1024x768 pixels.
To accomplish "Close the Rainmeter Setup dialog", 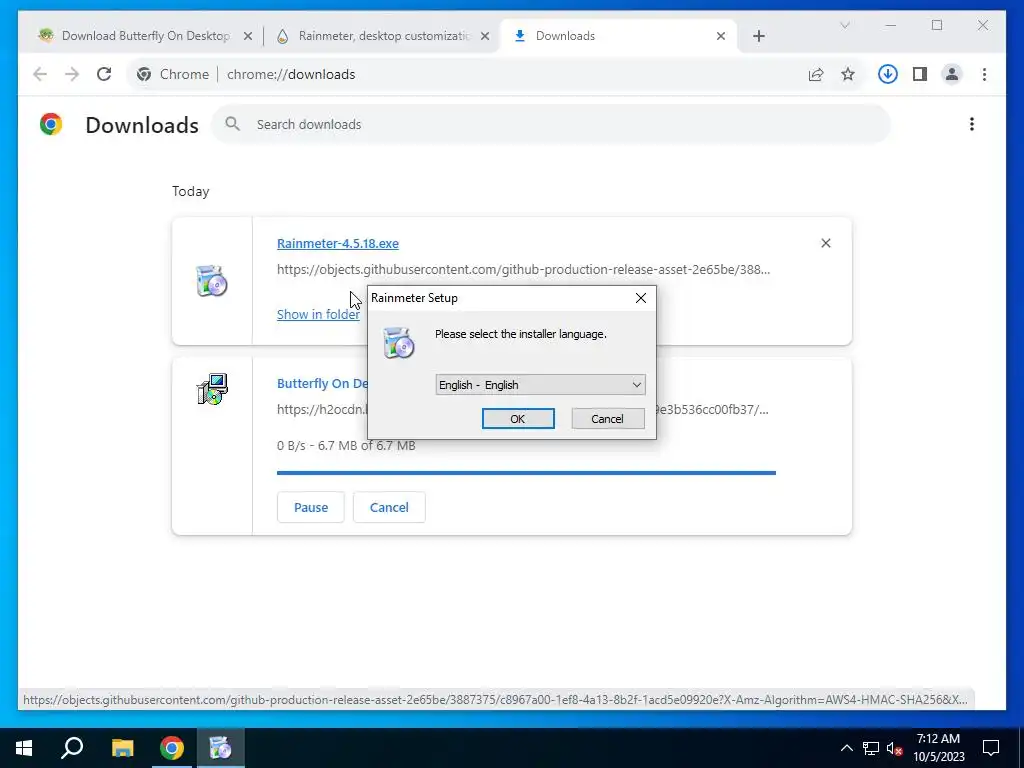I will [x=641, y=298].
